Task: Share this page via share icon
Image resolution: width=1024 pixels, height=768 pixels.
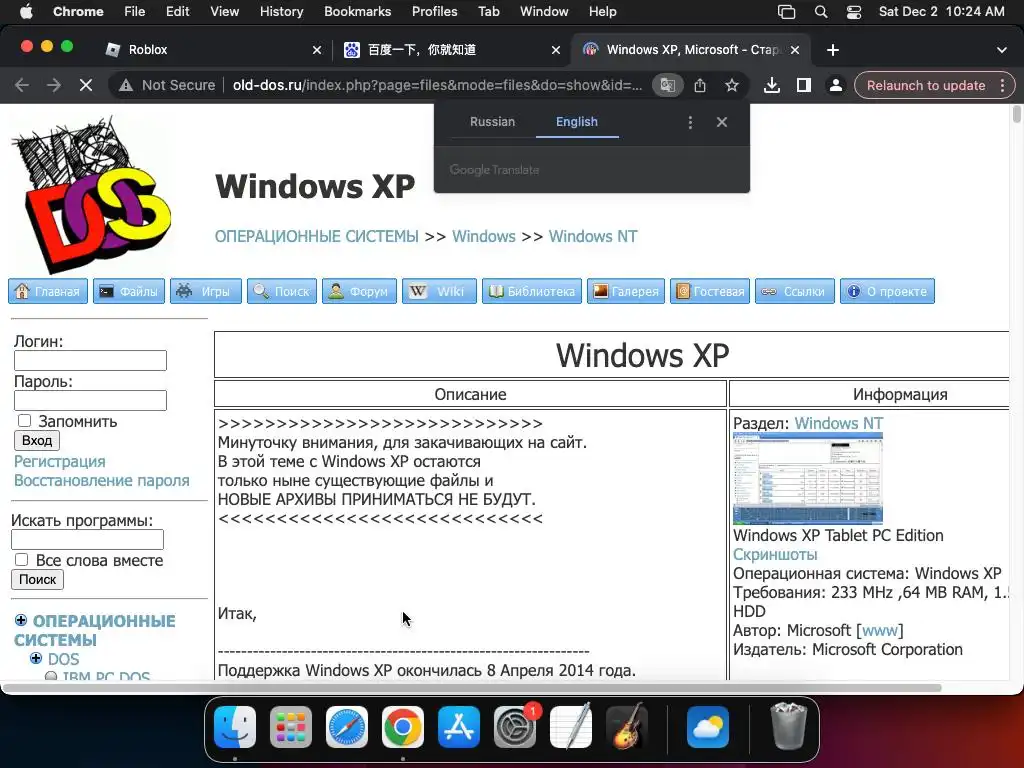Action: 700,86
